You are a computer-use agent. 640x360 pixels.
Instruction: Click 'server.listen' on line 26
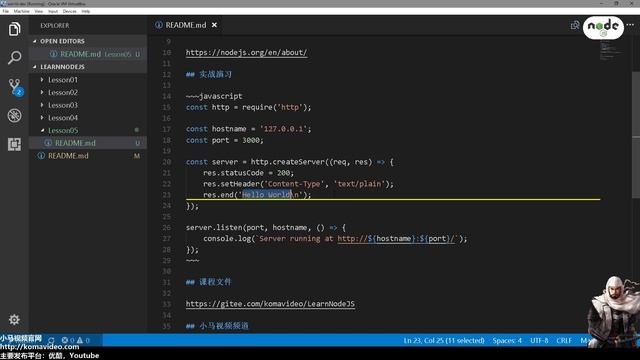pyautogui.click(x=213, y=227)
